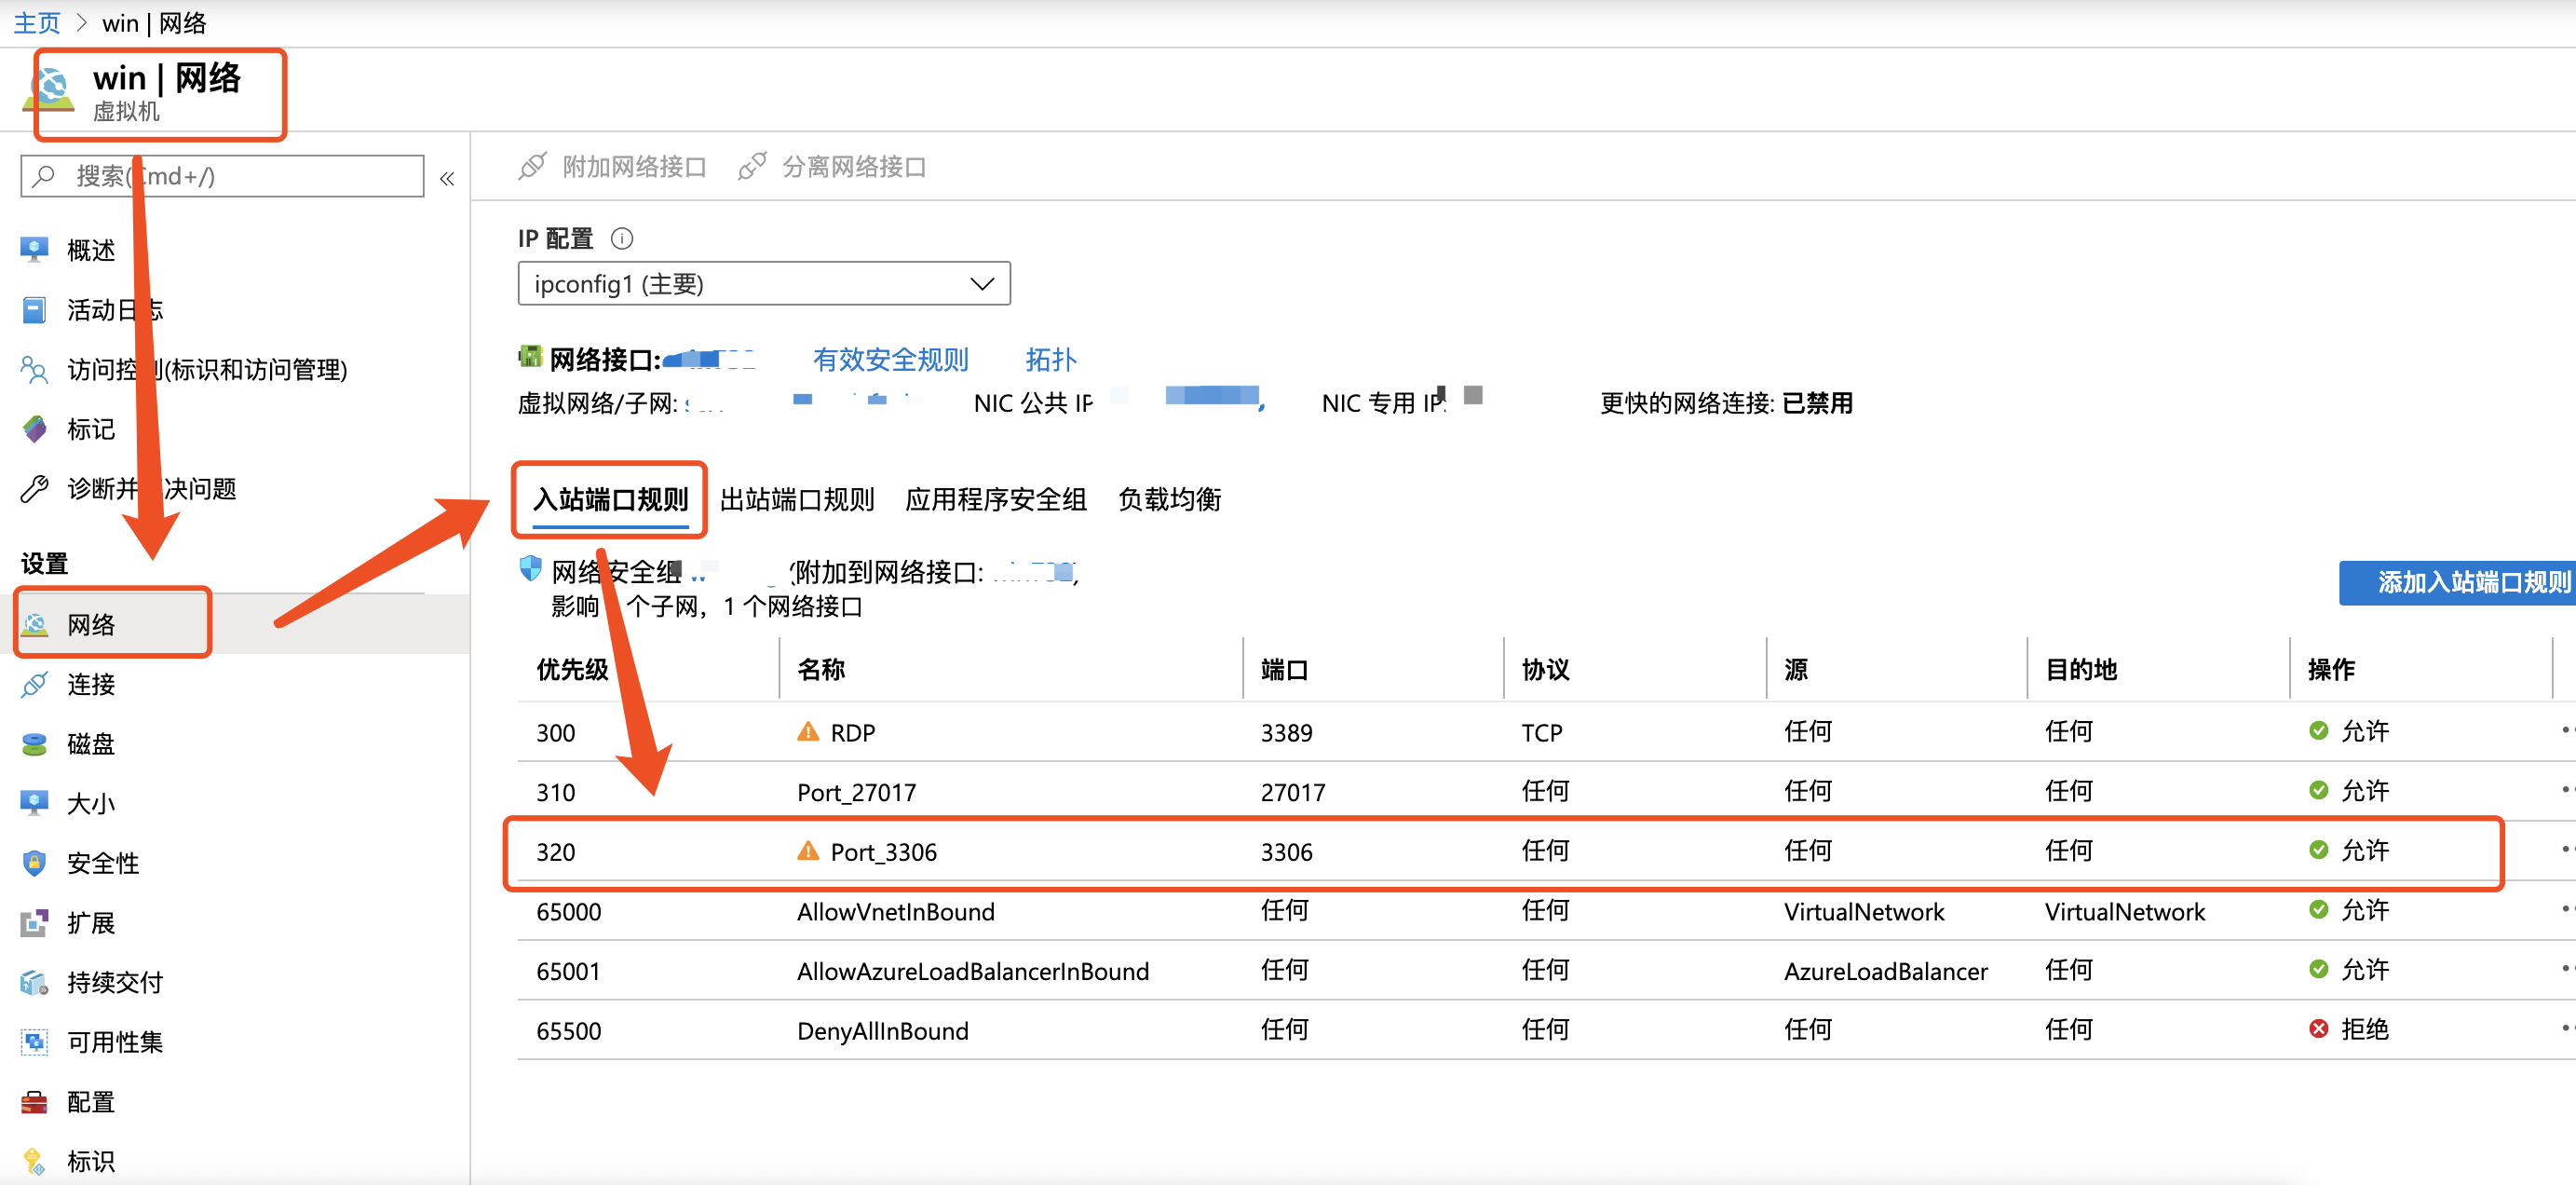2576x1185 pixels.
Task: Open the 概述 overview icon in sidebar
Action: coord(34,248)
